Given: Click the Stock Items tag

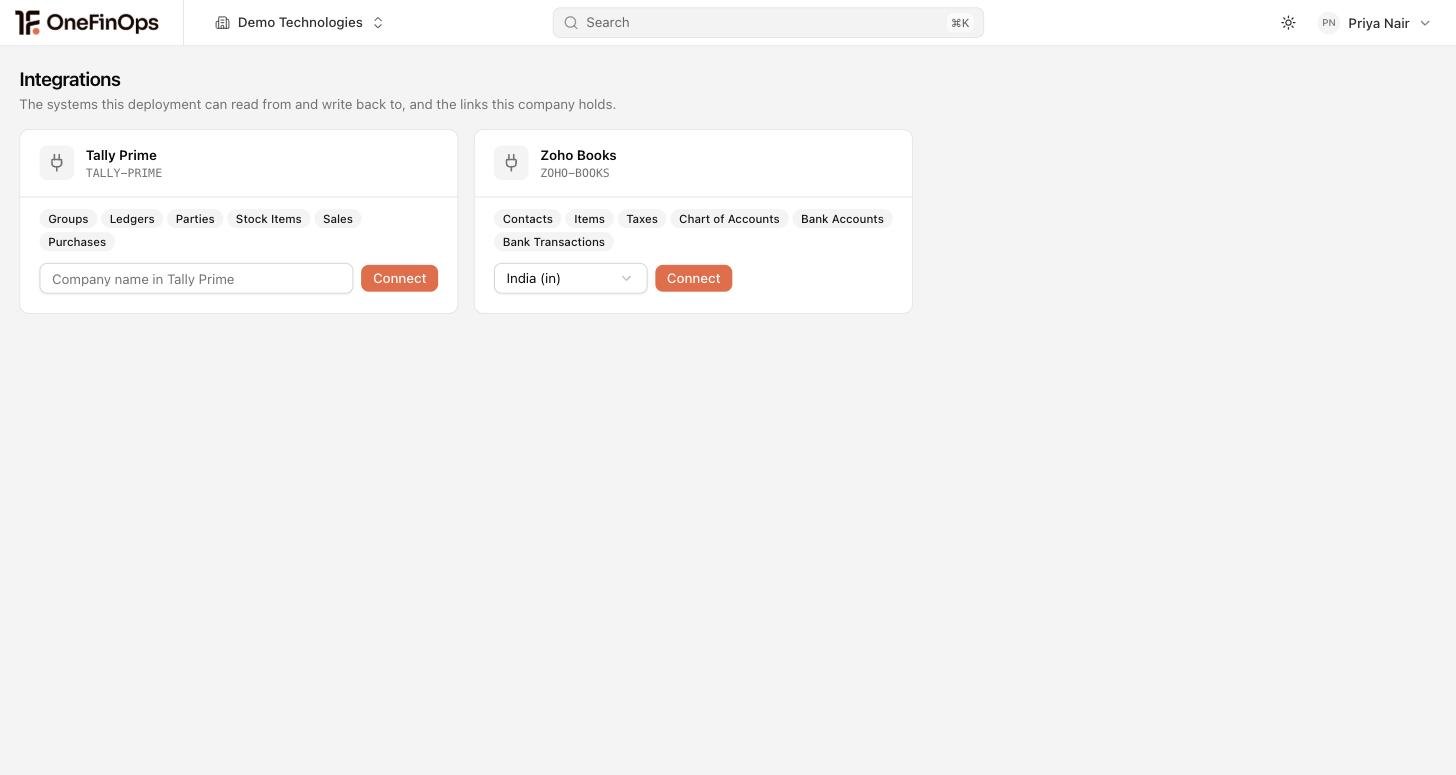Looking at the screenshot, I should coord(268,219).
